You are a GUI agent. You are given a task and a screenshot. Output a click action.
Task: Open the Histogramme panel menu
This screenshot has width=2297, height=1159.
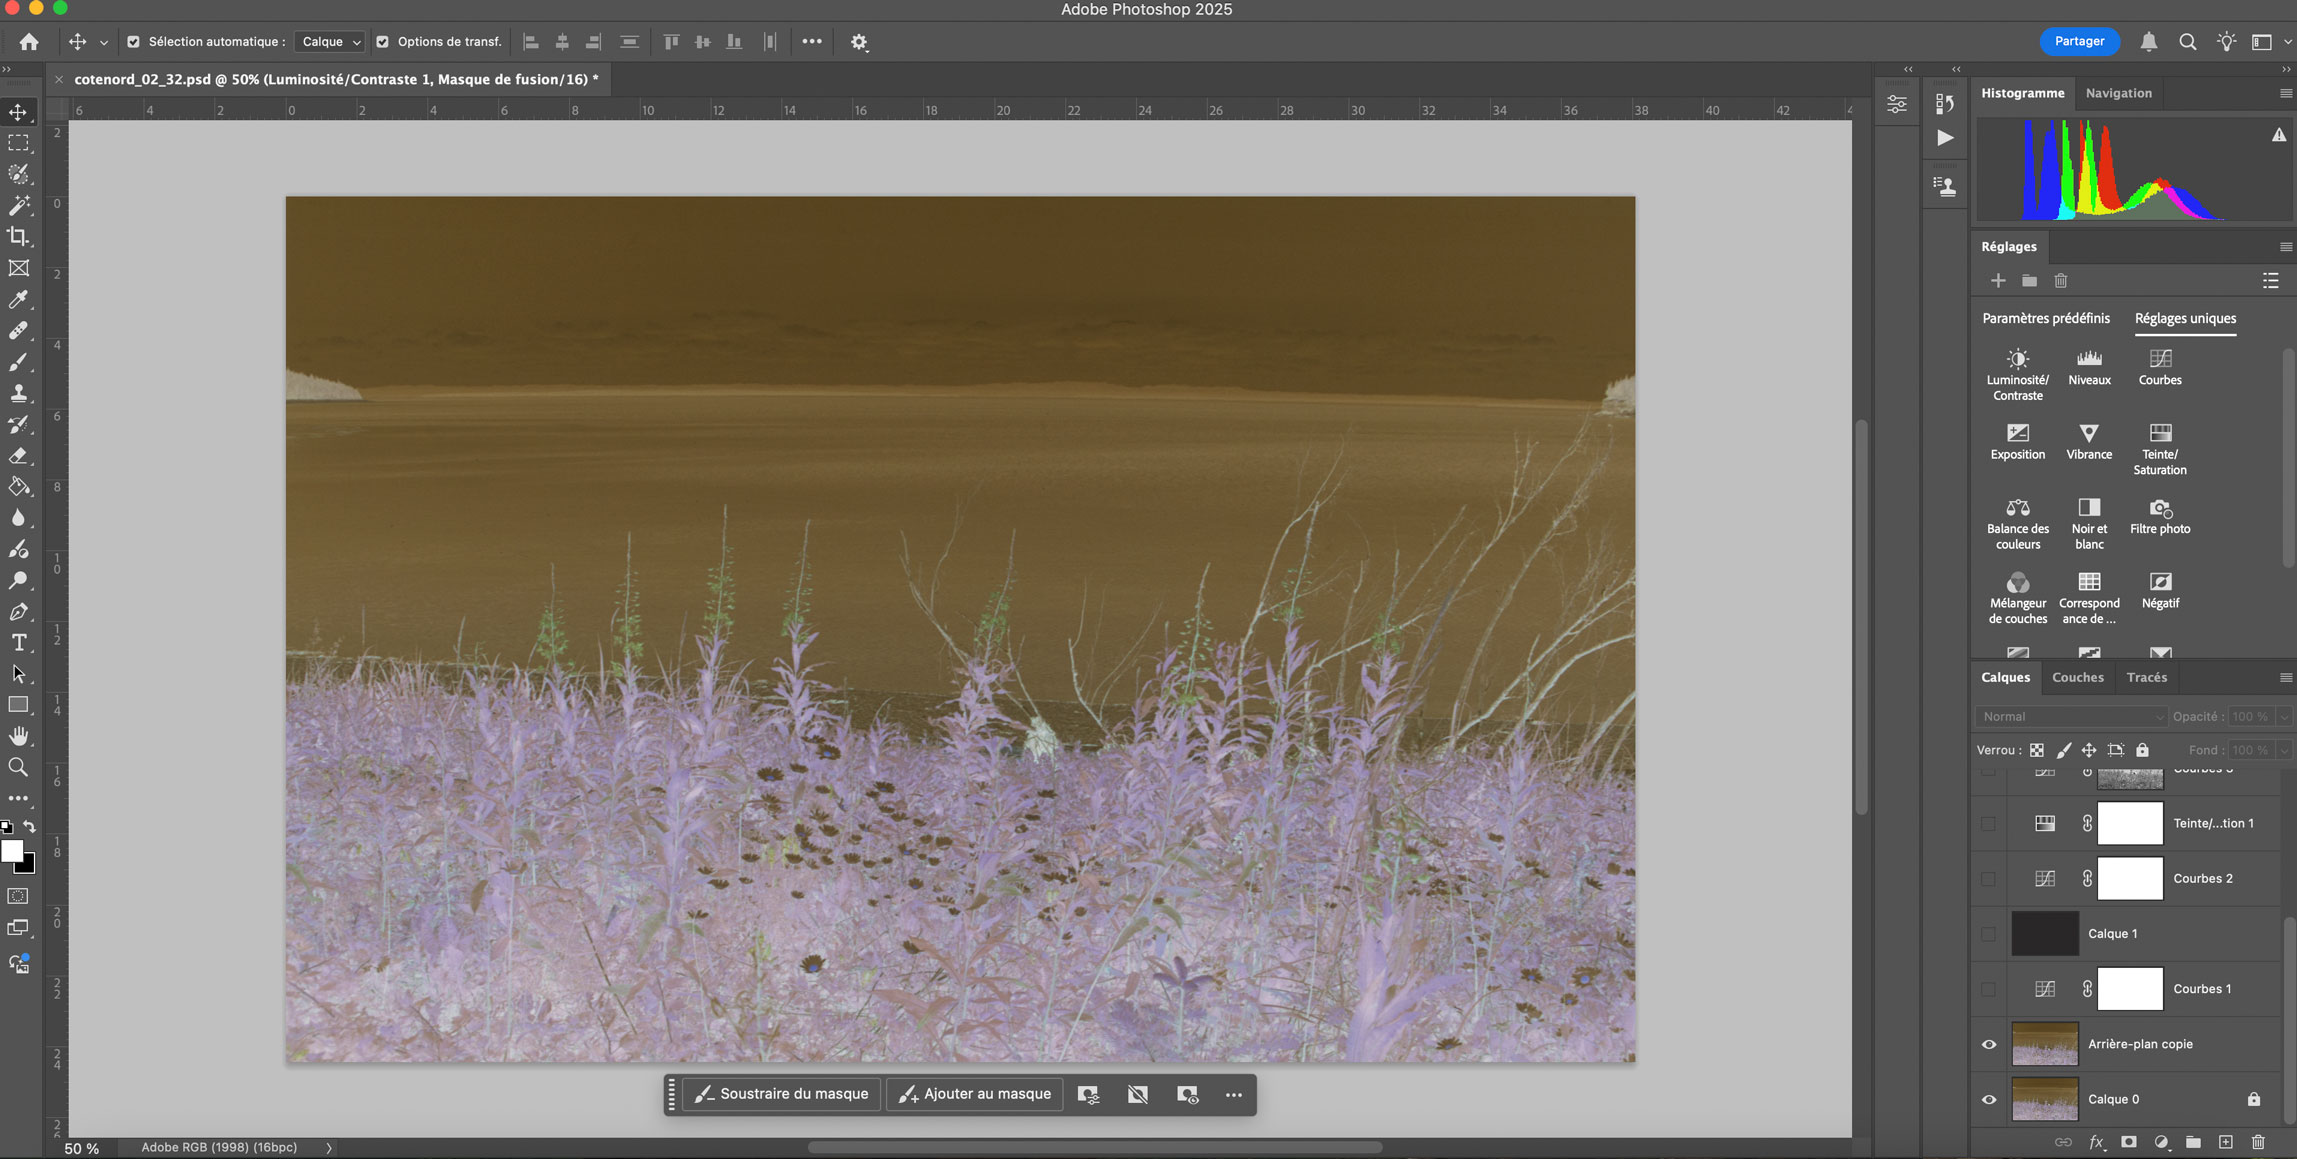pyautogui.click(x=2285, y=93)
